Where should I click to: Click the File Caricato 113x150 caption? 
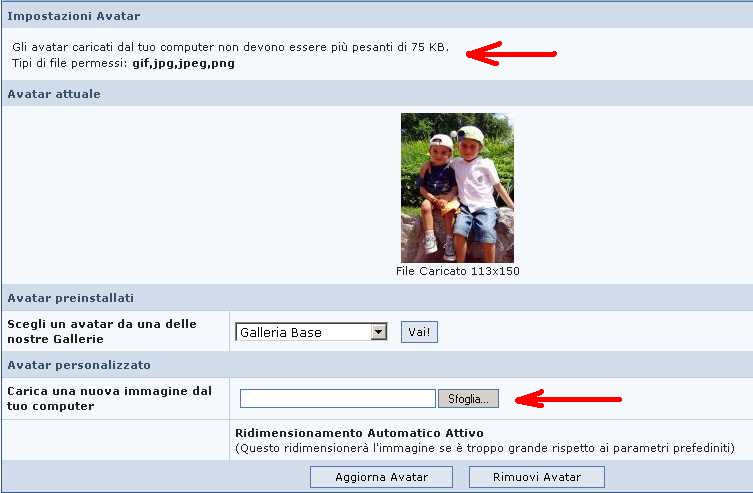[x=457, y=271]
